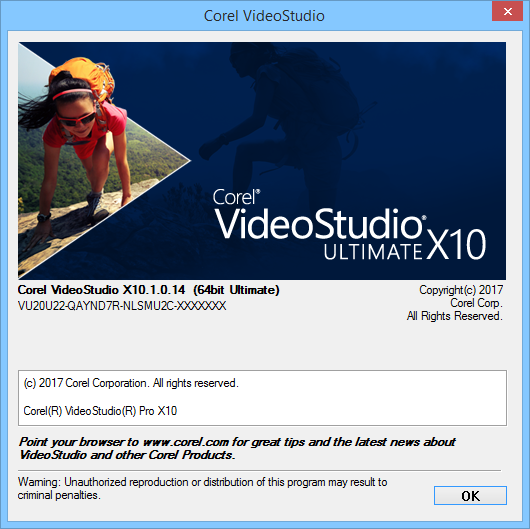Click the VideoStudio Ultimate X10 splash banner
Image resolution: width=530 pixels, height=529 pixels.
pos(262,161)
